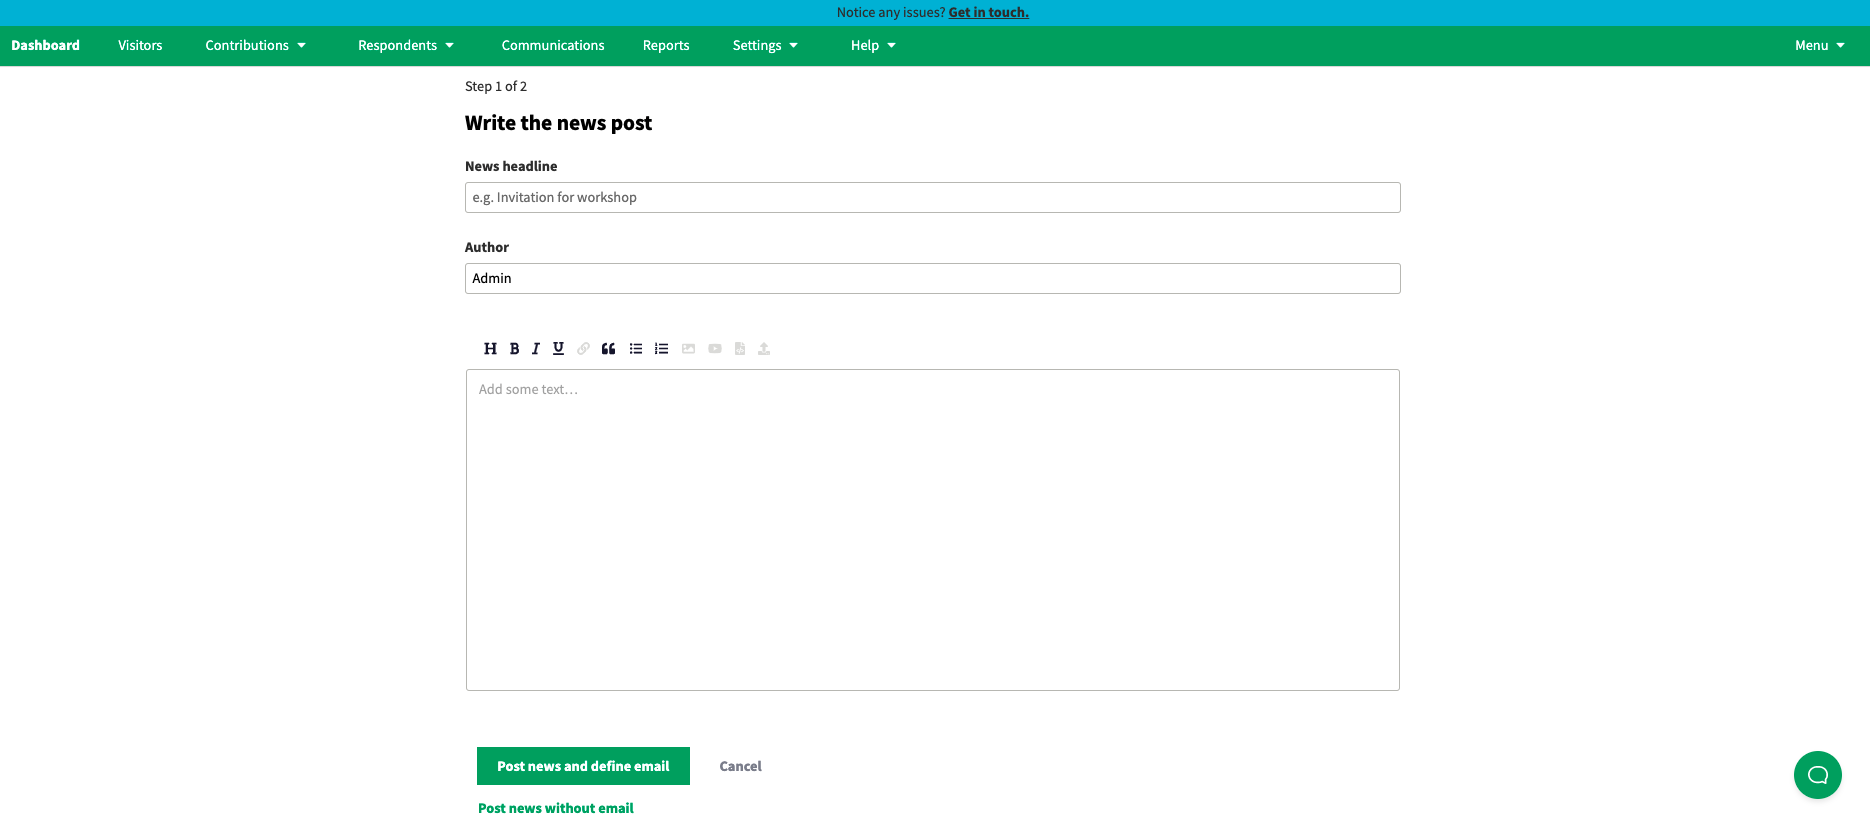This screenshot has height=829, width=1870.
Task: Follow the Get in touch link
Action: coord(989,13)
